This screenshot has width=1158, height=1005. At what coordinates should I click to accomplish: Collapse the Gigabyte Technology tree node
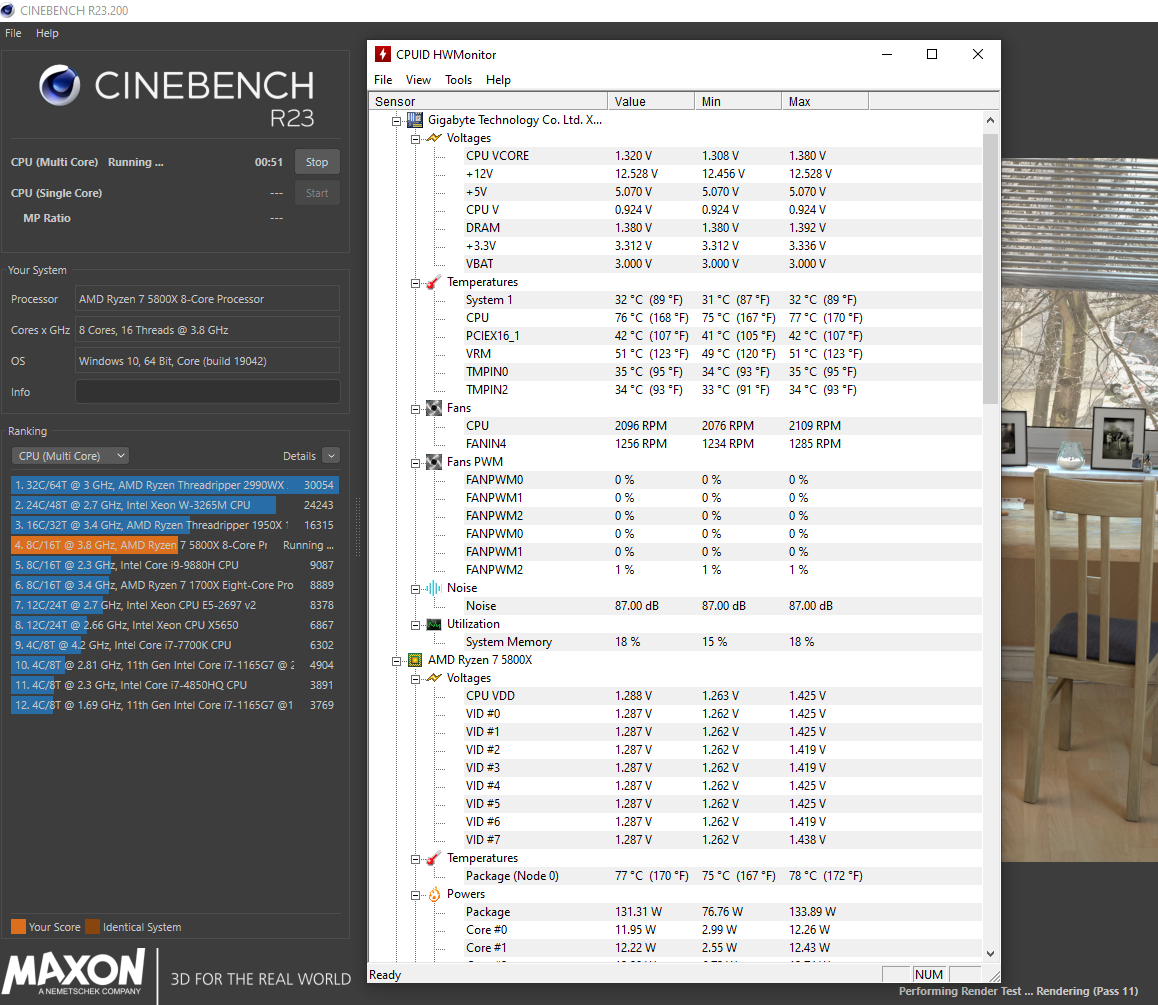click(397, 120)
